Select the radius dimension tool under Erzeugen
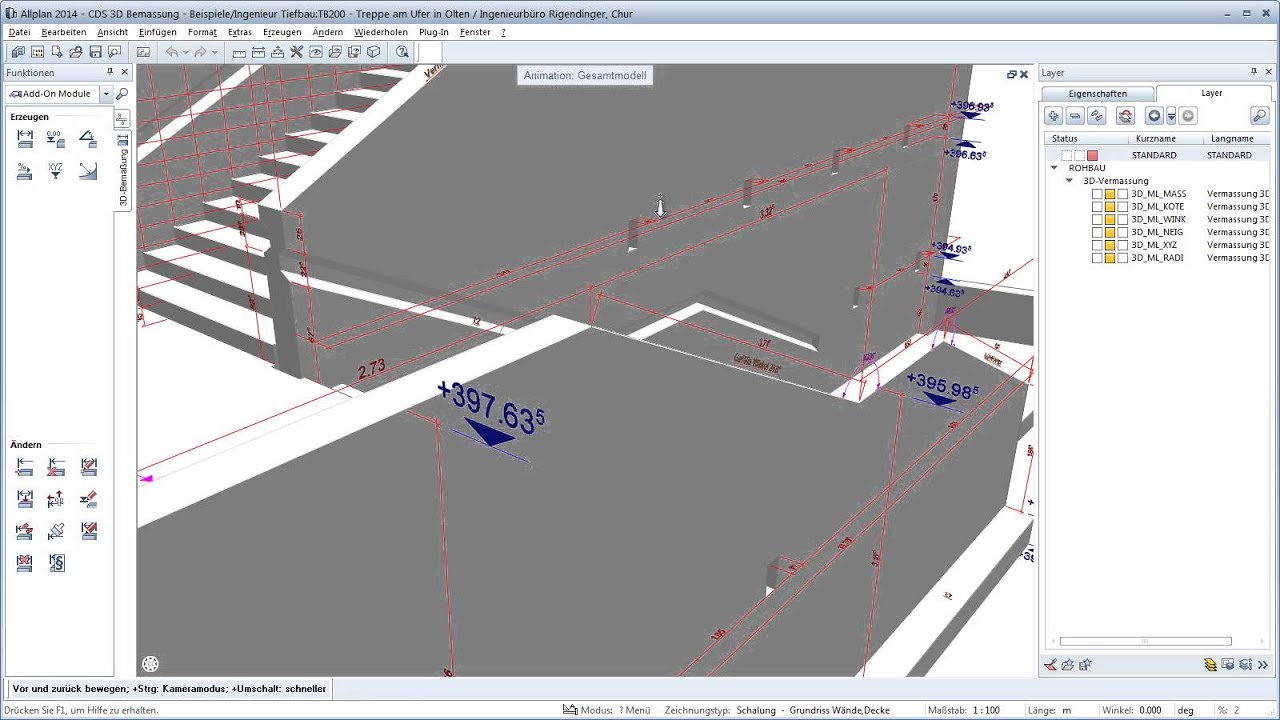 click(x=88, y=171)
